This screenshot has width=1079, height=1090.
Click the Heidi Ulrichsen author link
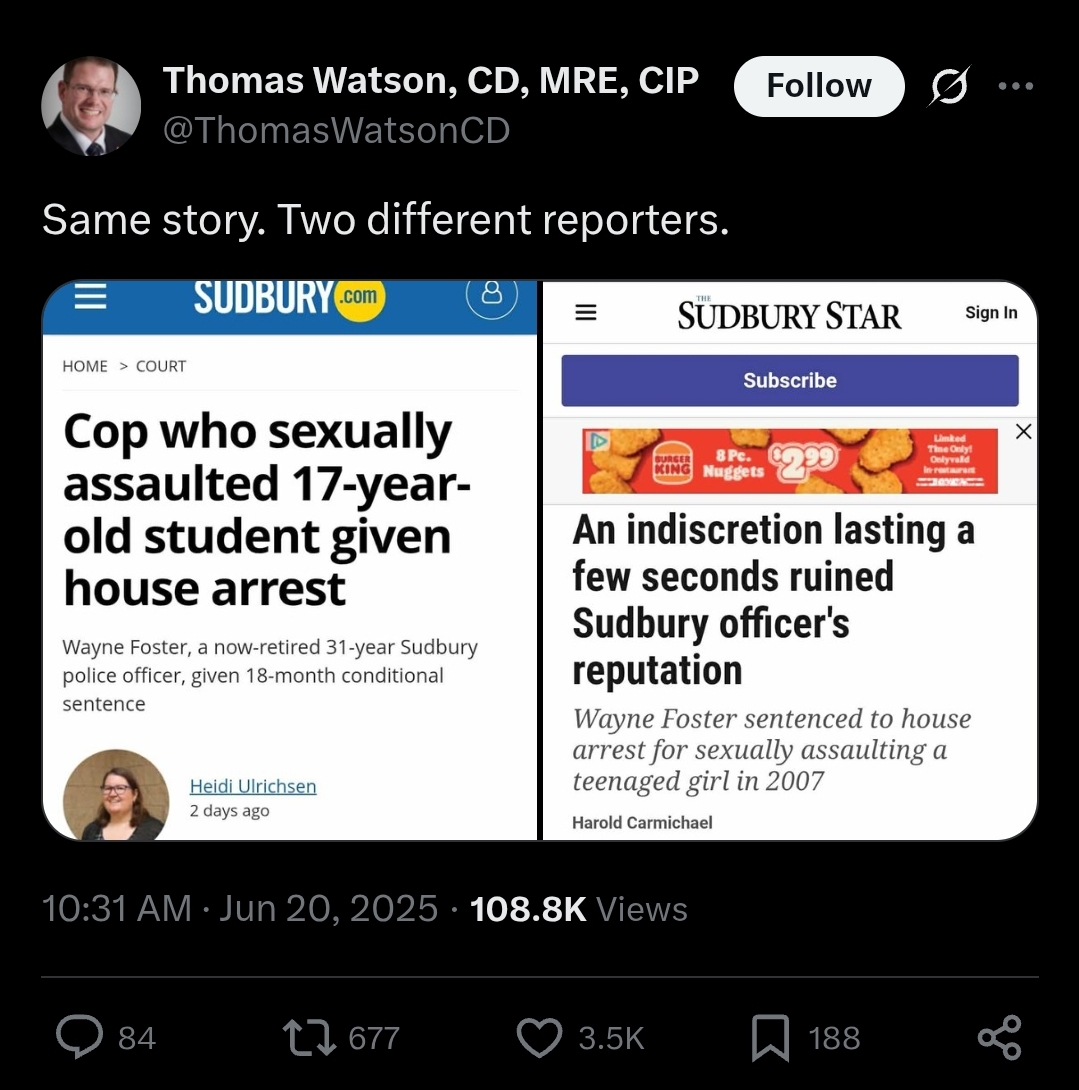coord(253,786)
